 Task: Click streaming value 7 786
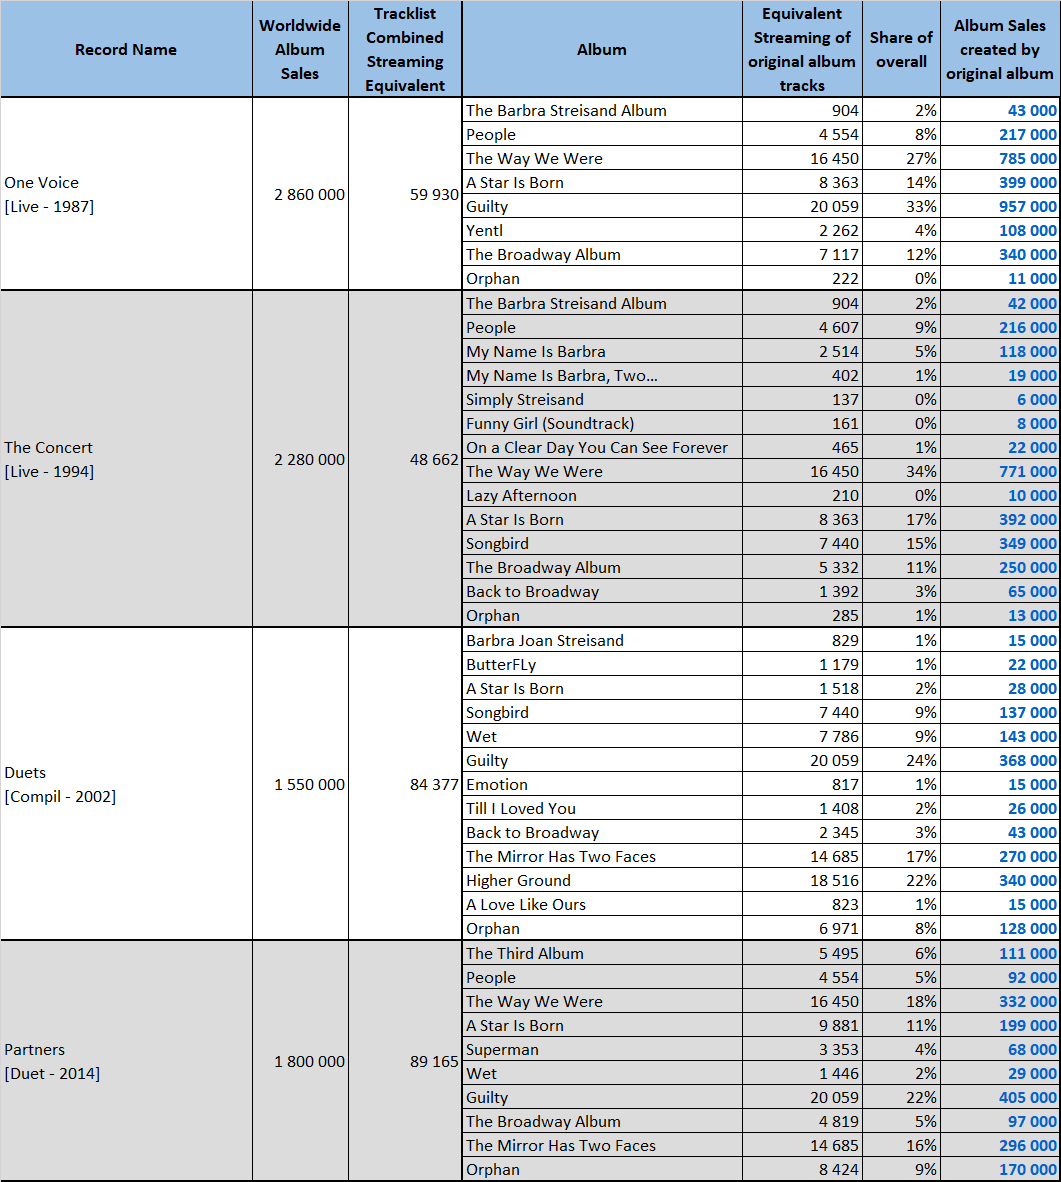click(x=802, y=736)
